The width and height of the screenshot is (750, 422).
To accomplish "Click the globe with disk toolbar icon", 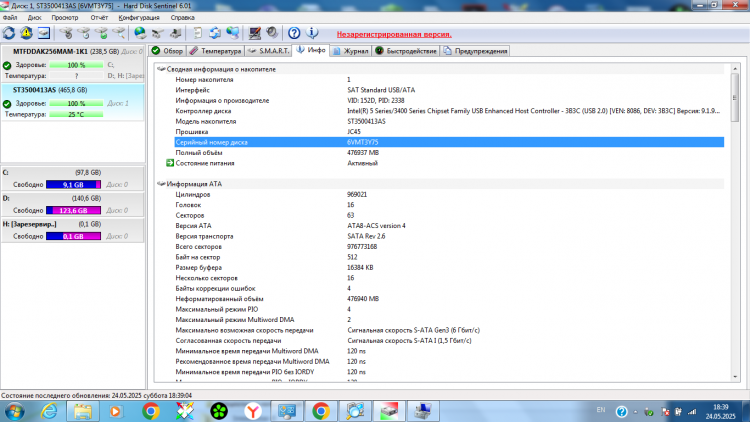I will point(140,33).
